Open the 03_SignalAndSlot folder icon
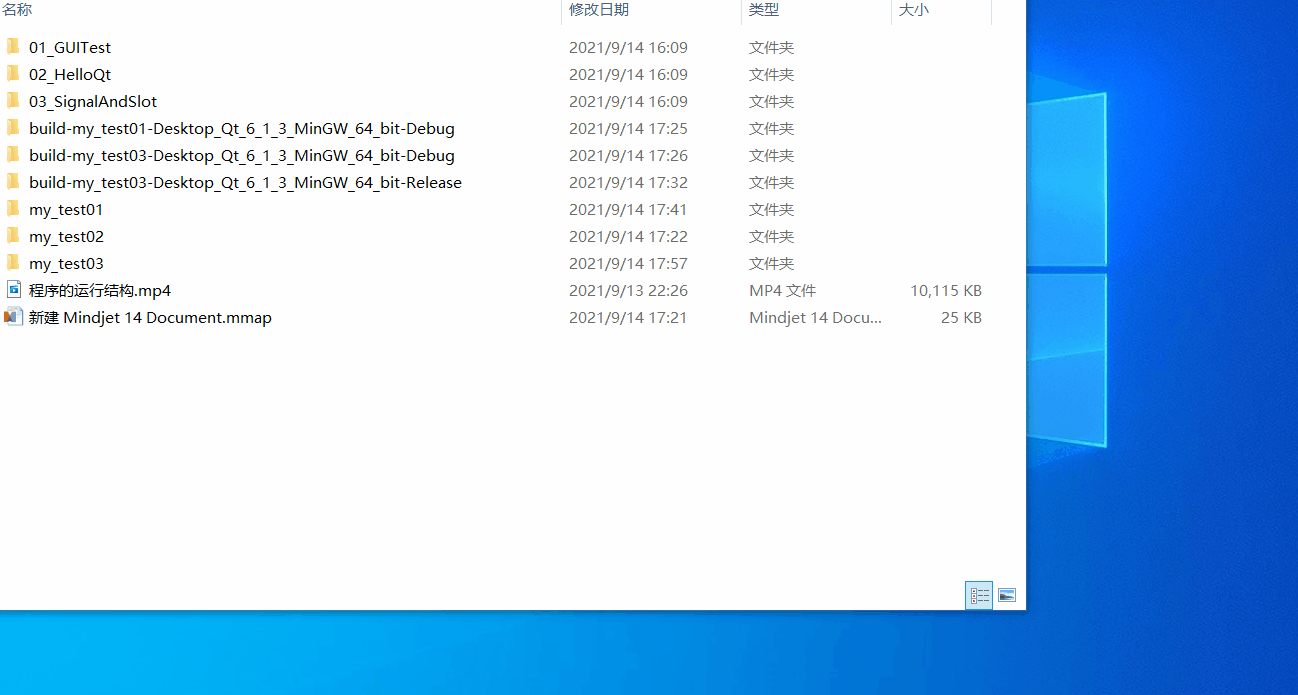The width and height of the screenshot is (1298, 695). pyautogui.click(x=13, y=100)
